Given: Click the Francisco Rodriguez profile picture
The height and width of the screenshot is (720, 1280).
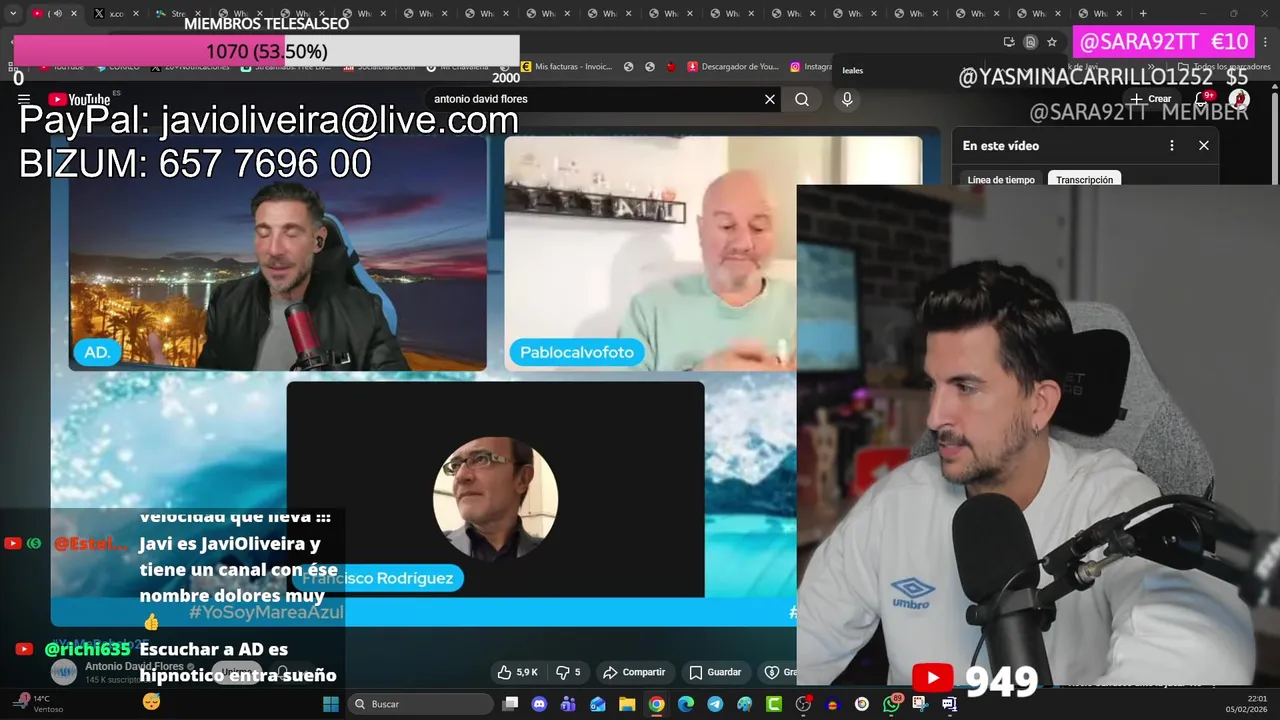Looking at the screenshot, I should point(495,498).
